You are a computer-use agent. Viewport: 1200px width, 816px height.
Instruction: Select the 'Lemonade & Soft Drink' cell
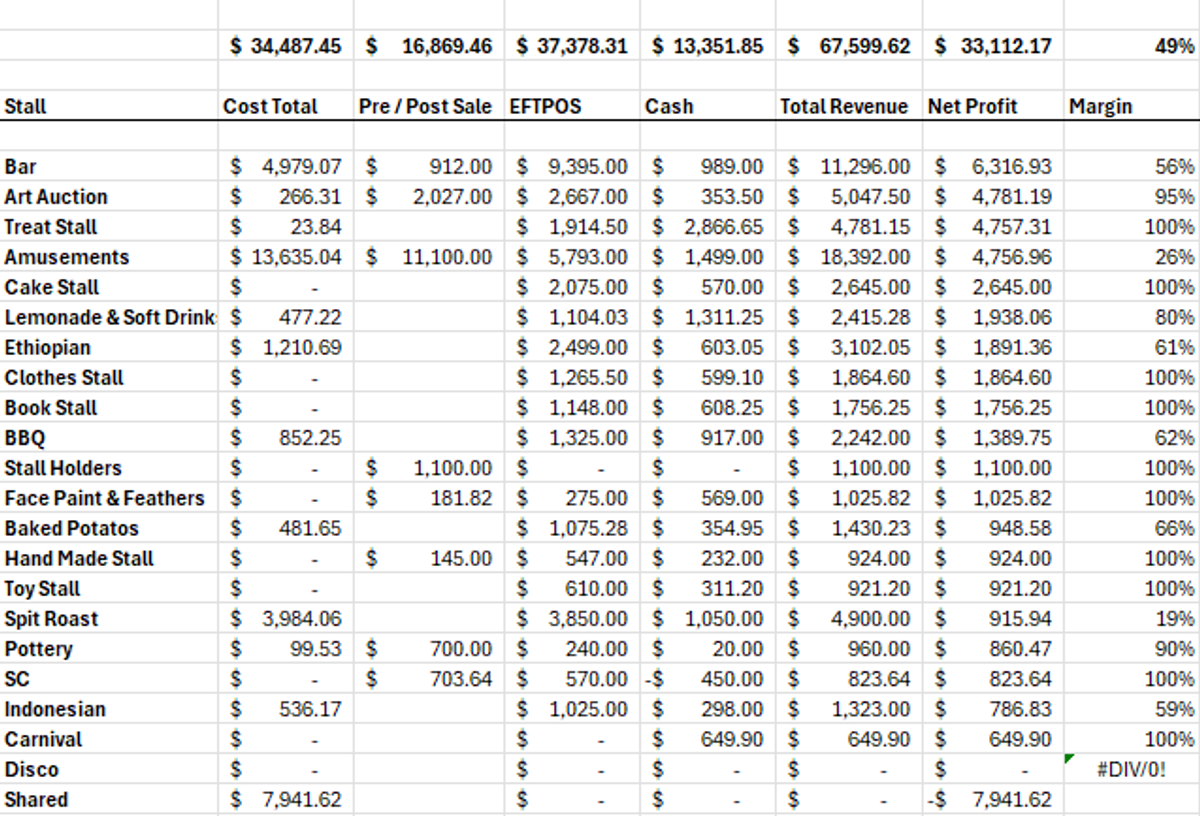point(109,317)
